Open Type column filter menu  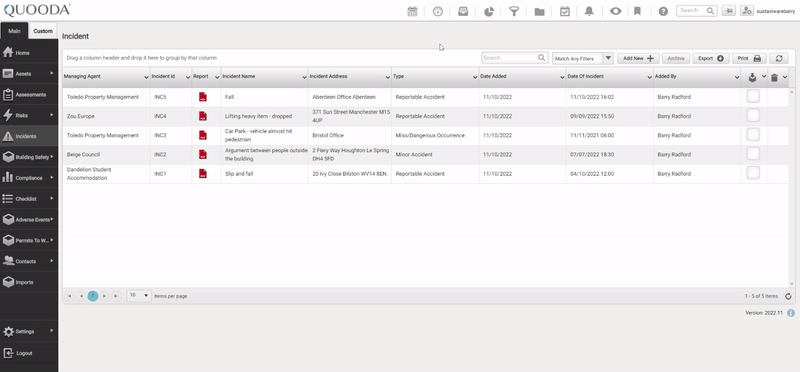pos(475,78)
